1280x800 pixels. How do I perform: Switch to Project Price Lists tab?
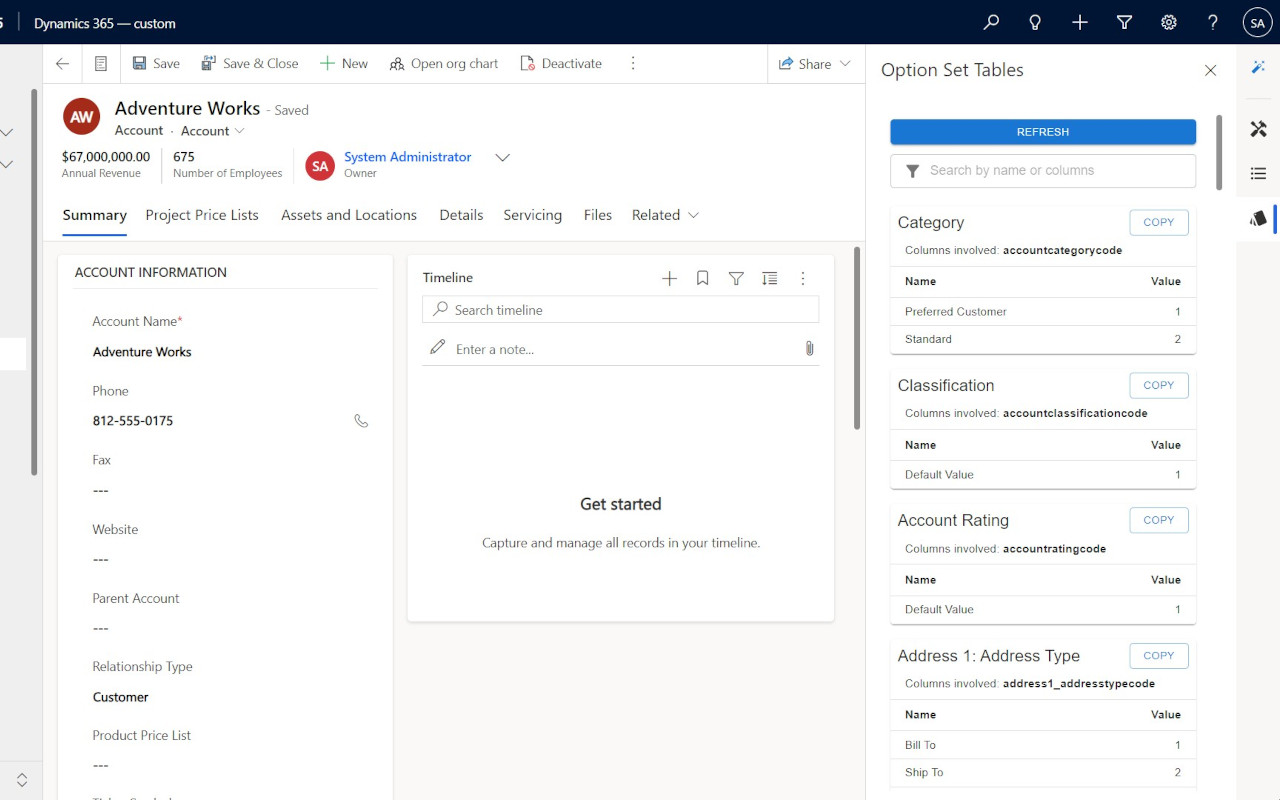[x=202, y=215]
